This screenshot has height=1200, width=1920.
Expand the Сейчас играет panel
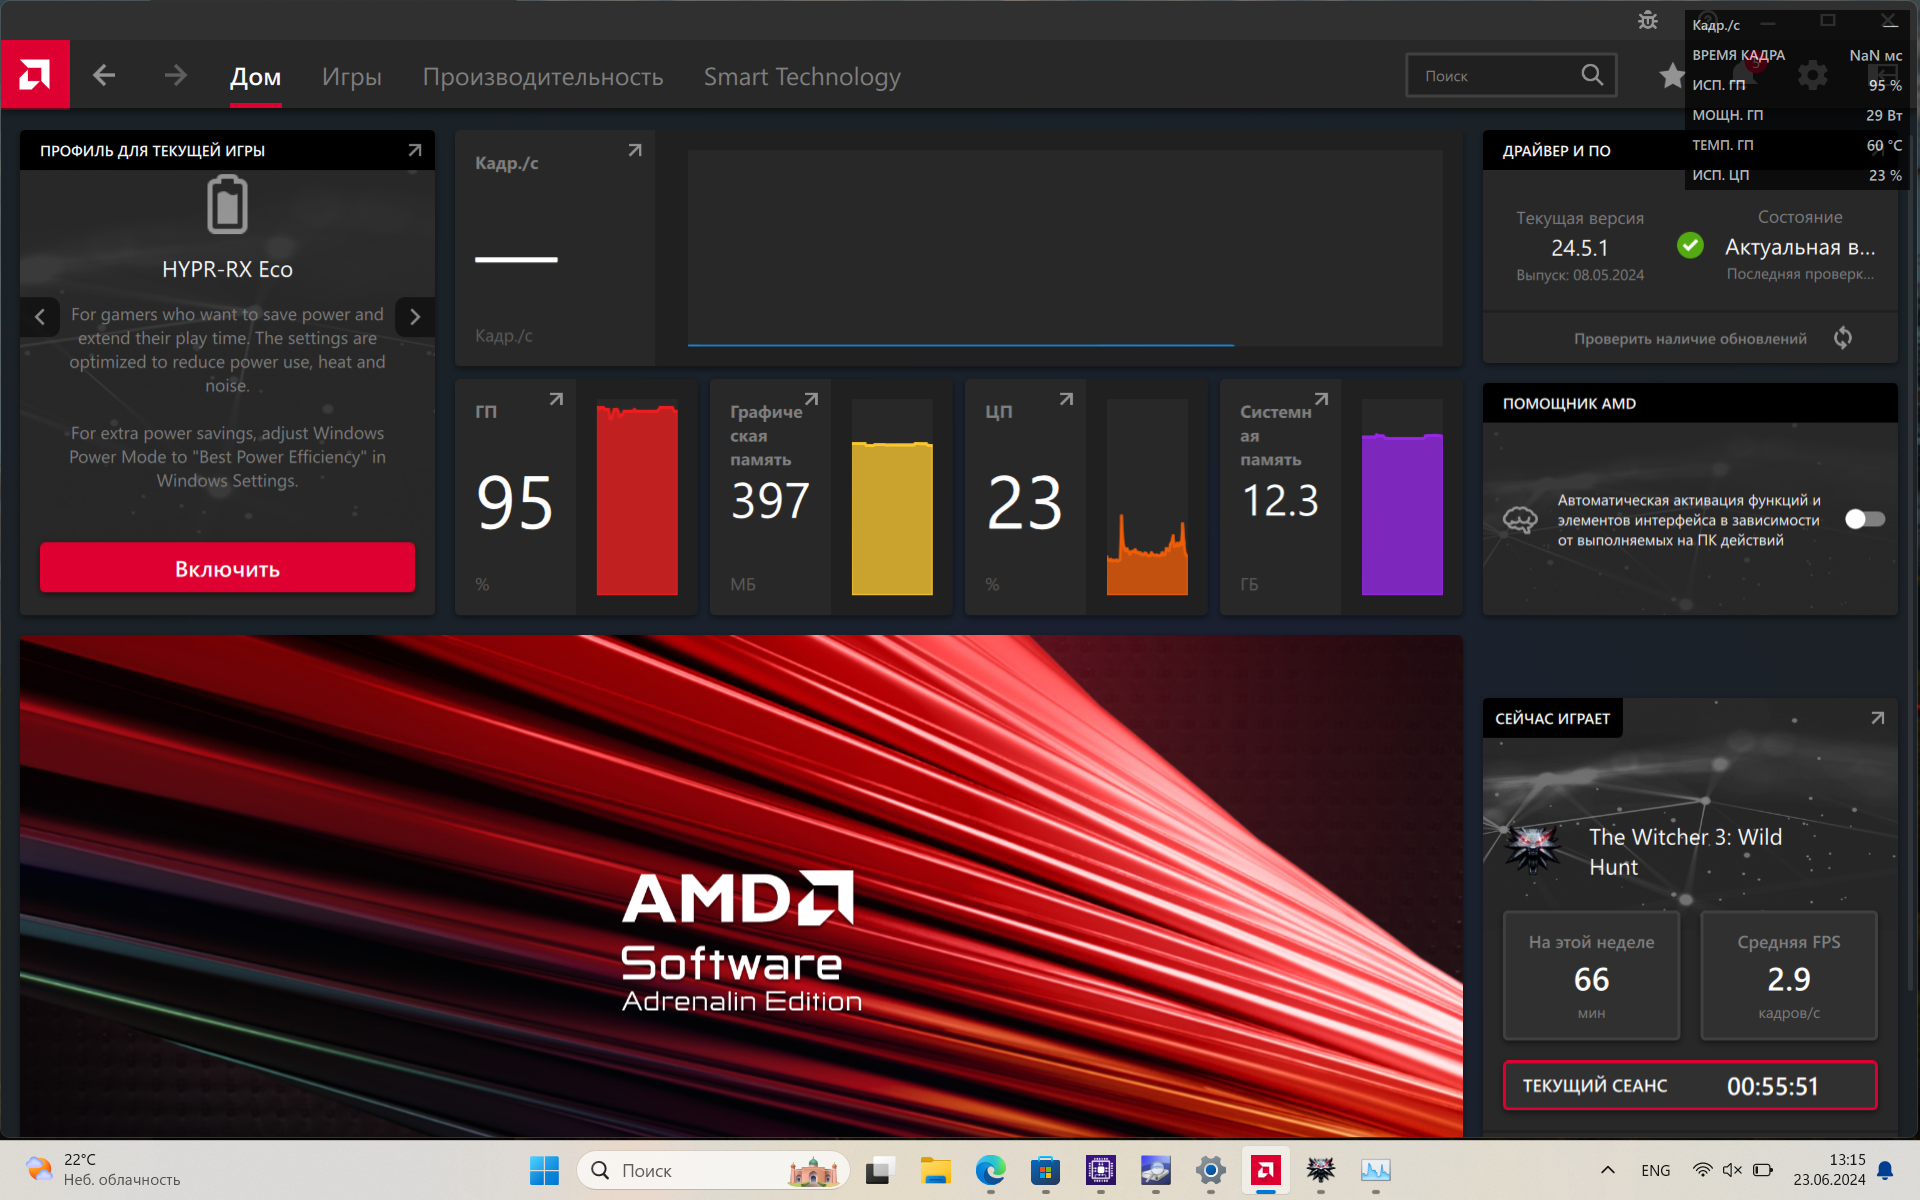[x=1877, y=718]
